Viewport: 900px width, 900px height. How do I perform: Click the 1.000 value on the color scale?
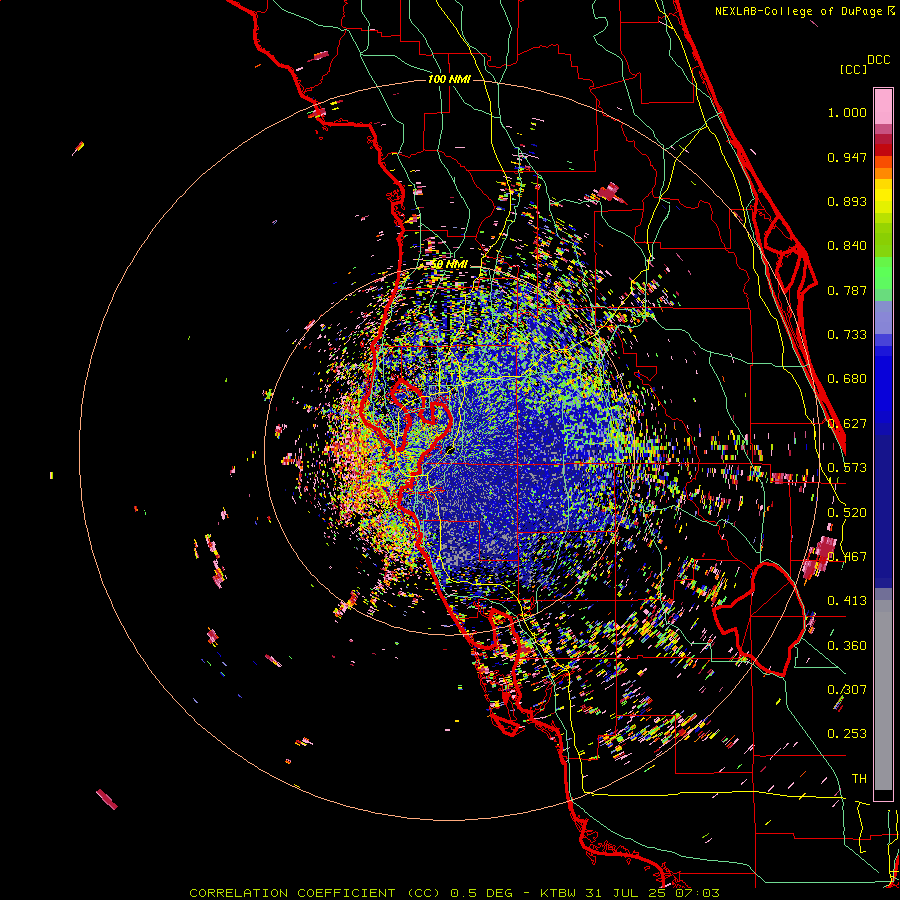[x=847, y=112]
